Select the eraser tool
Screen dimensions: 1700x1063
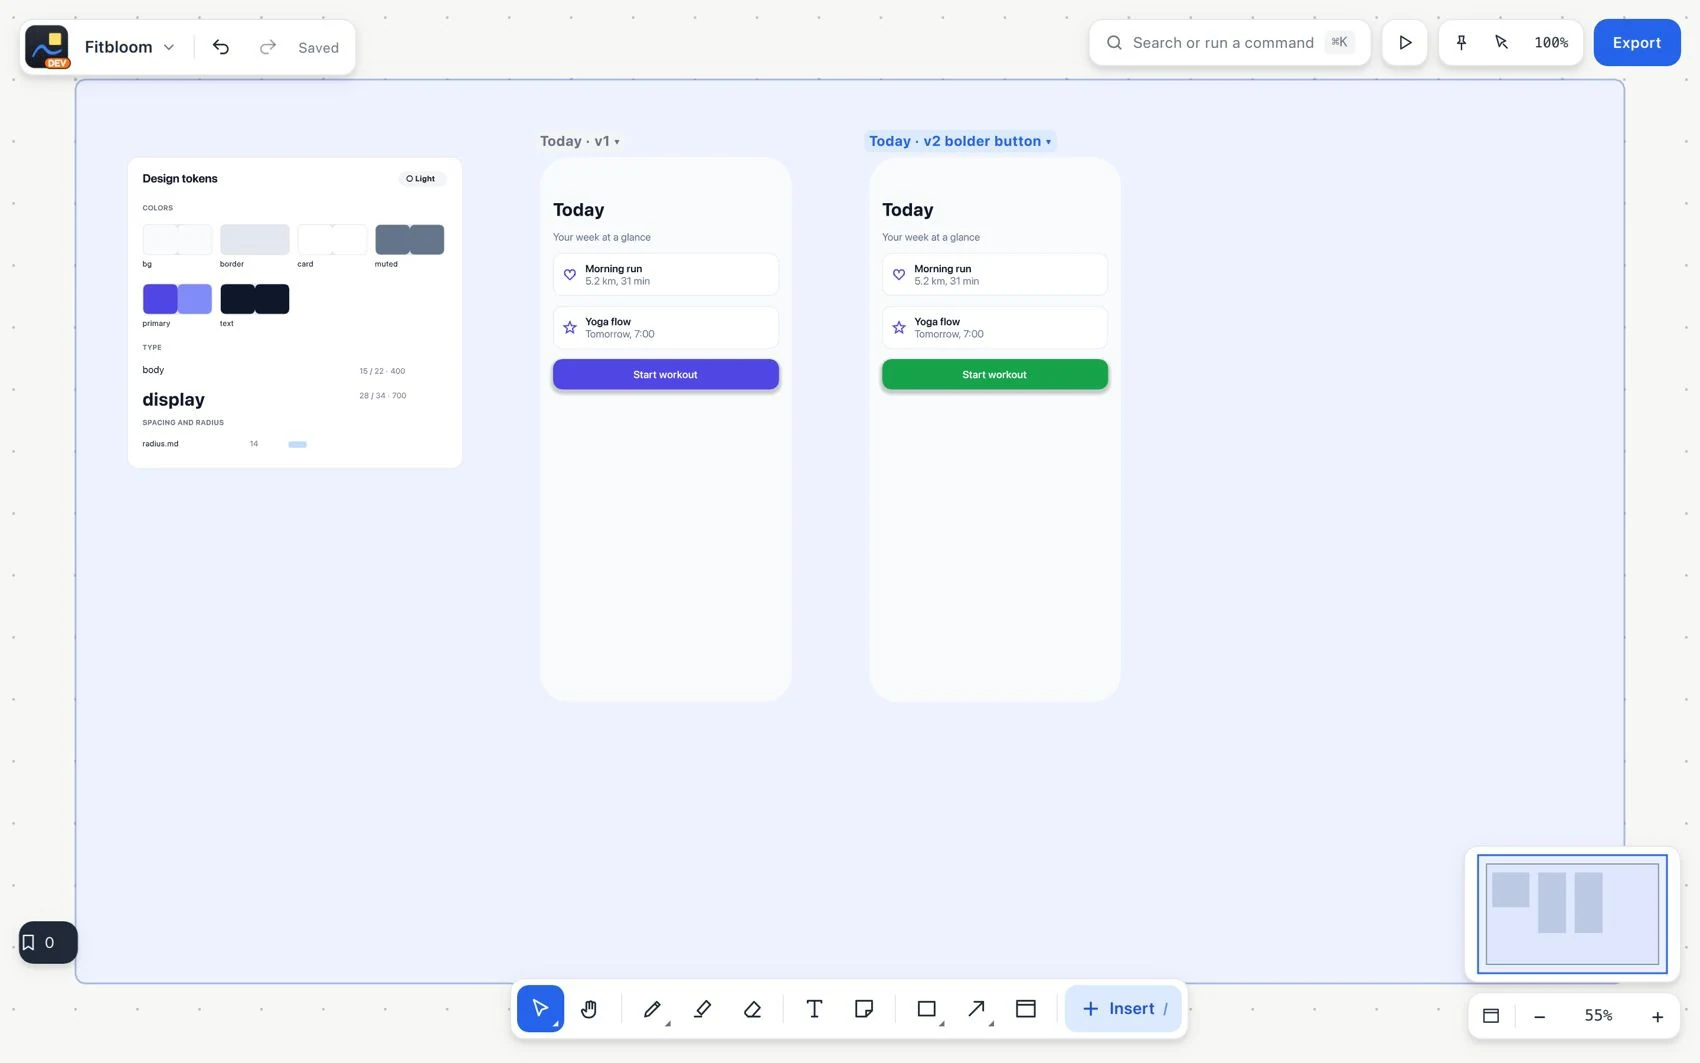coord(753,1008)
